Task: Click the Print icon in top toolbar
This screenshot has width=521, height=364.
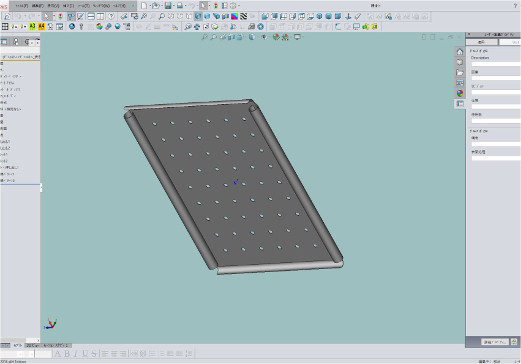Action: tap(180, 6)
